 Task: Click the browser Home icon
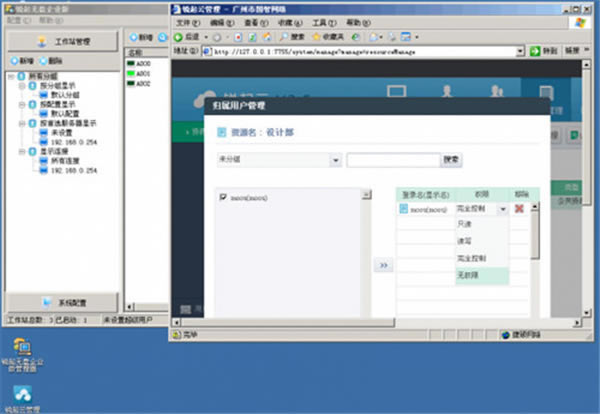click(267, 37)
